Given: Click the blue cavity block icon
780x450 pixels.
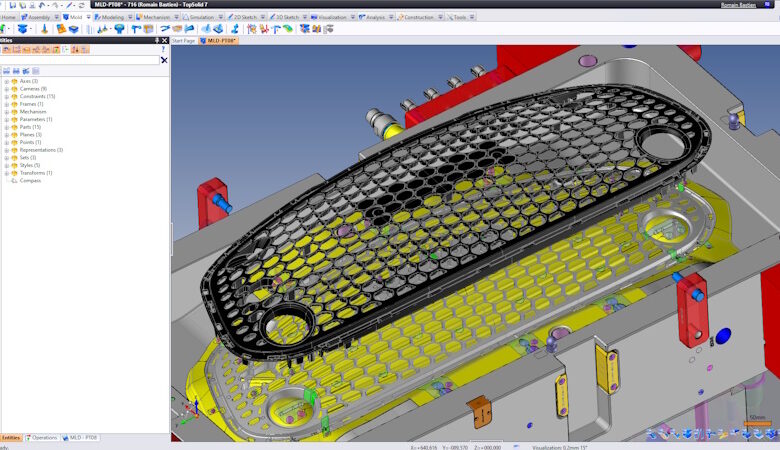Looking at the screenshot, I should 74,29.
